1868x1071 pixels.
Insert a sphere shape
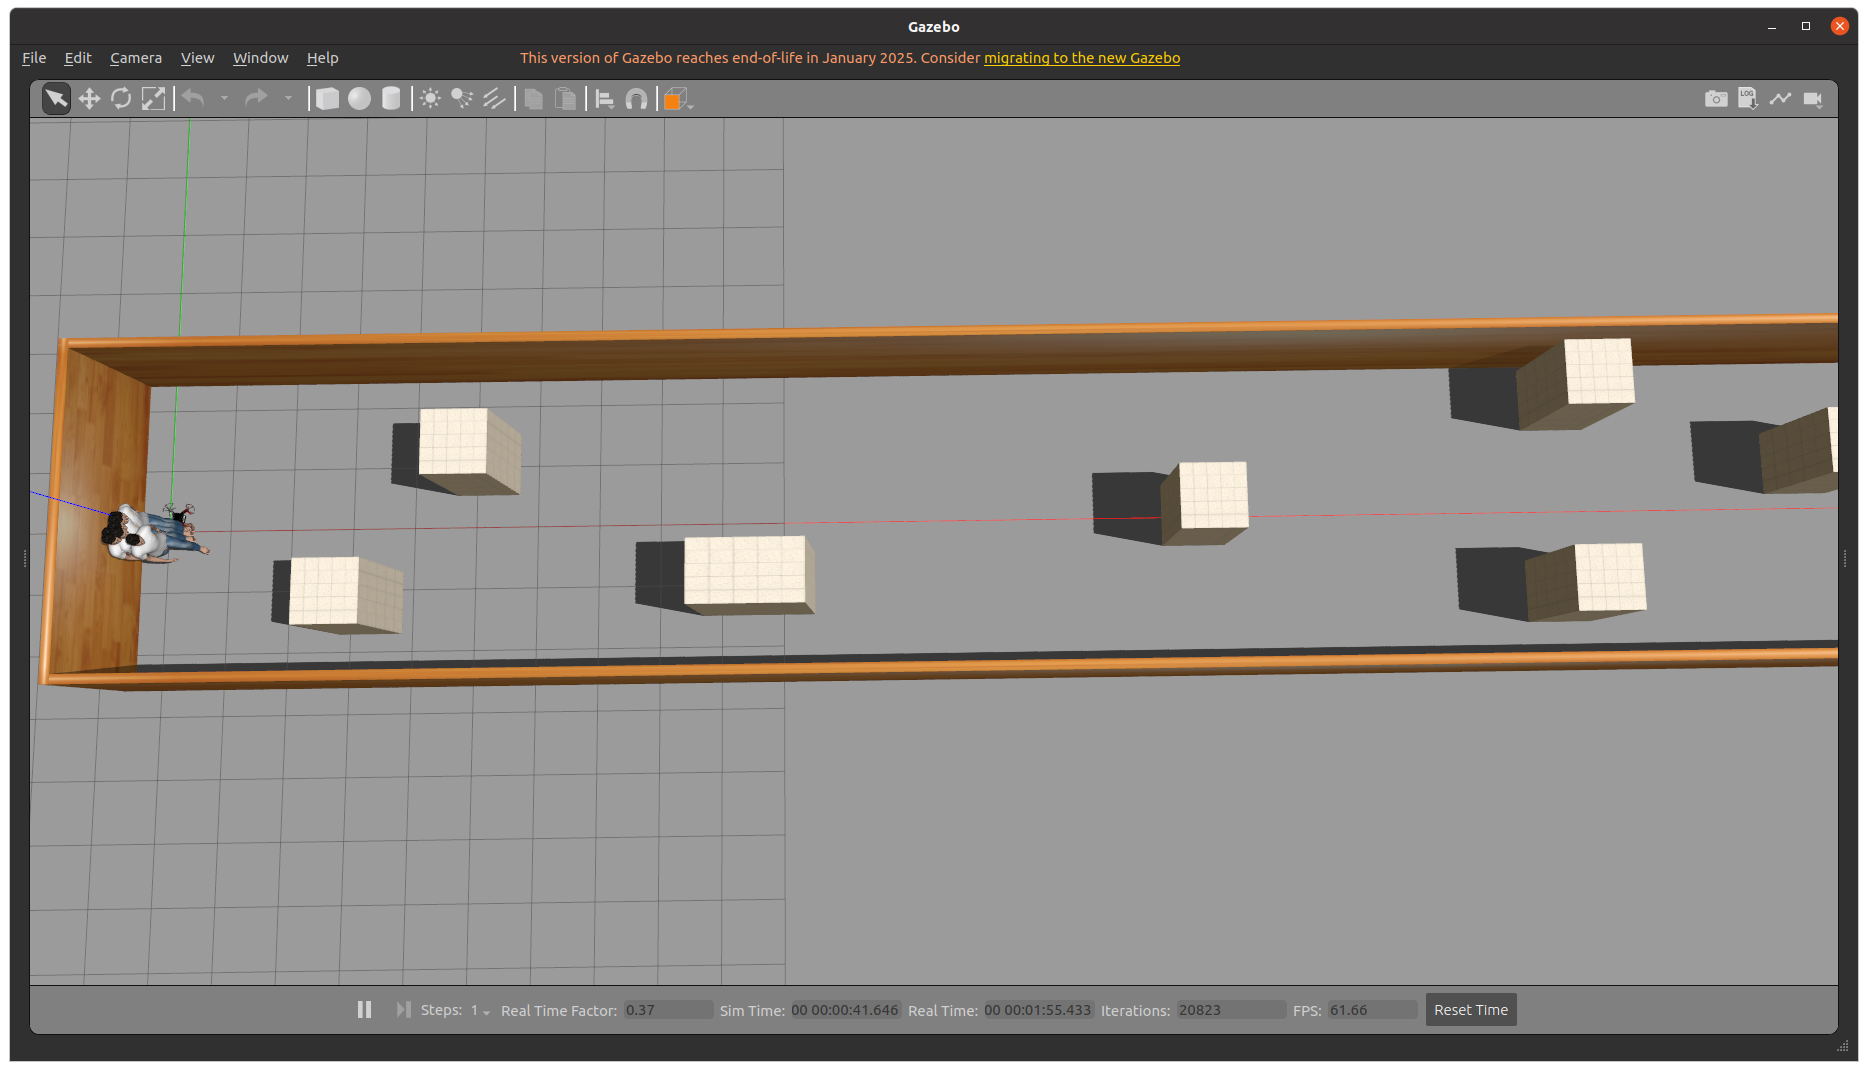(359, 98)
